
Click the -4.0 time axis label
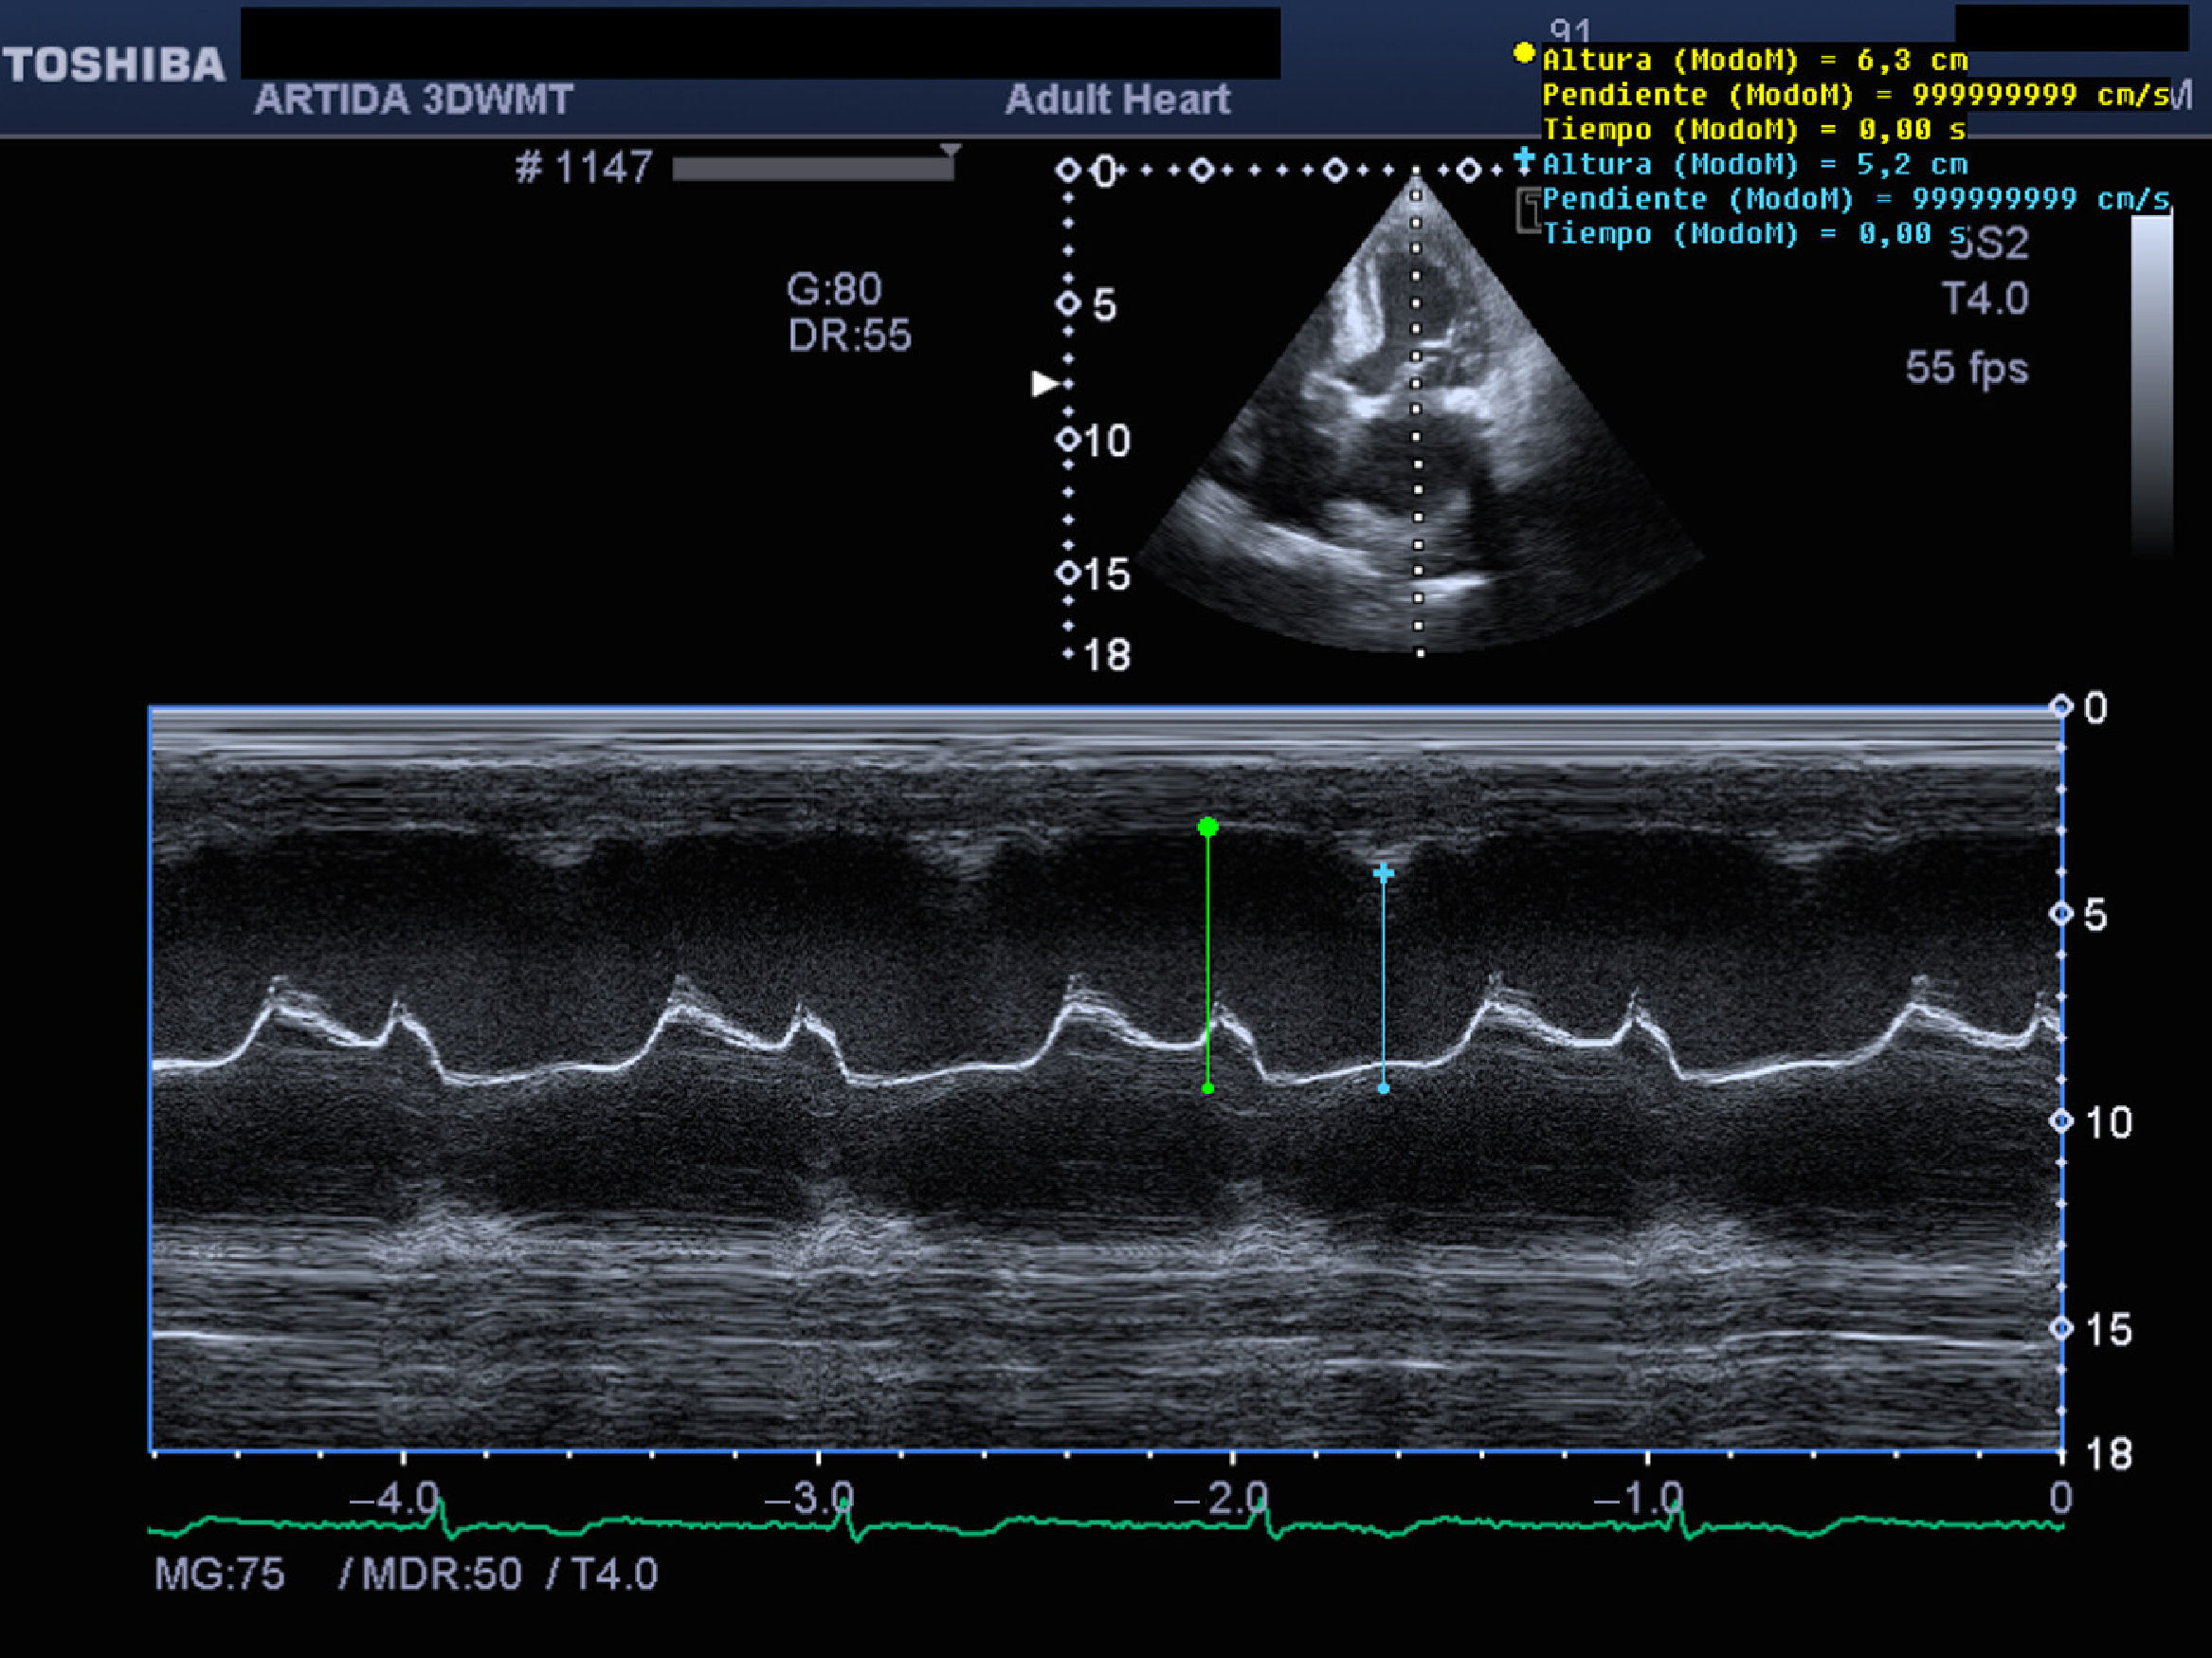(x=394, y=1499)
